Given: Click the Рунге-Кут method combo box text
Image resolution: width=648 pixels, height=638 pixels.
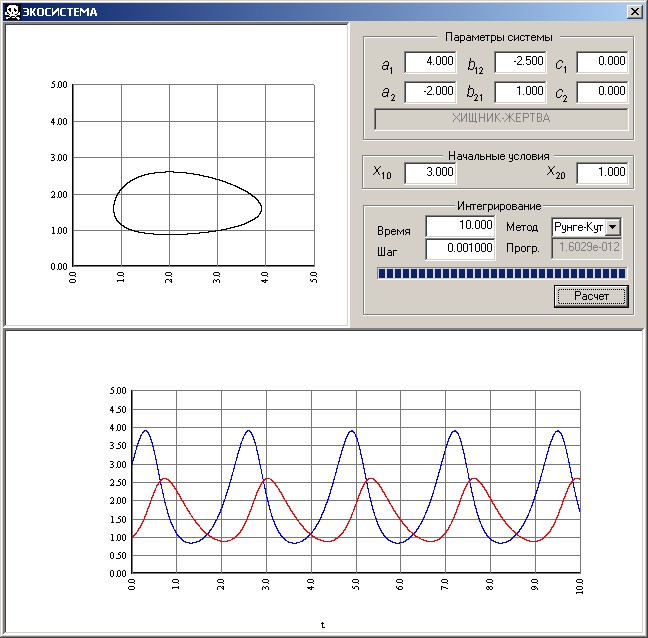Looking at the screenshot, I should tap(579, 227).
